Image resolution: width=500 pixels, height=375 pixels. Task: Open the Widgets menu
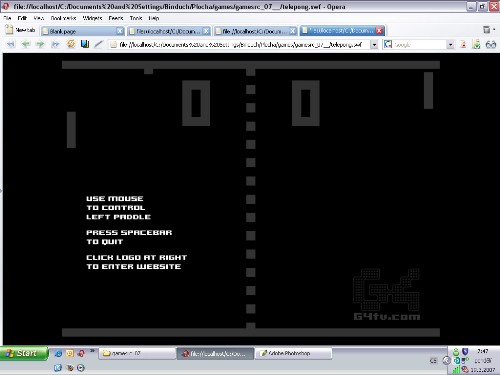pyautogui.click(x=92, y=18)
